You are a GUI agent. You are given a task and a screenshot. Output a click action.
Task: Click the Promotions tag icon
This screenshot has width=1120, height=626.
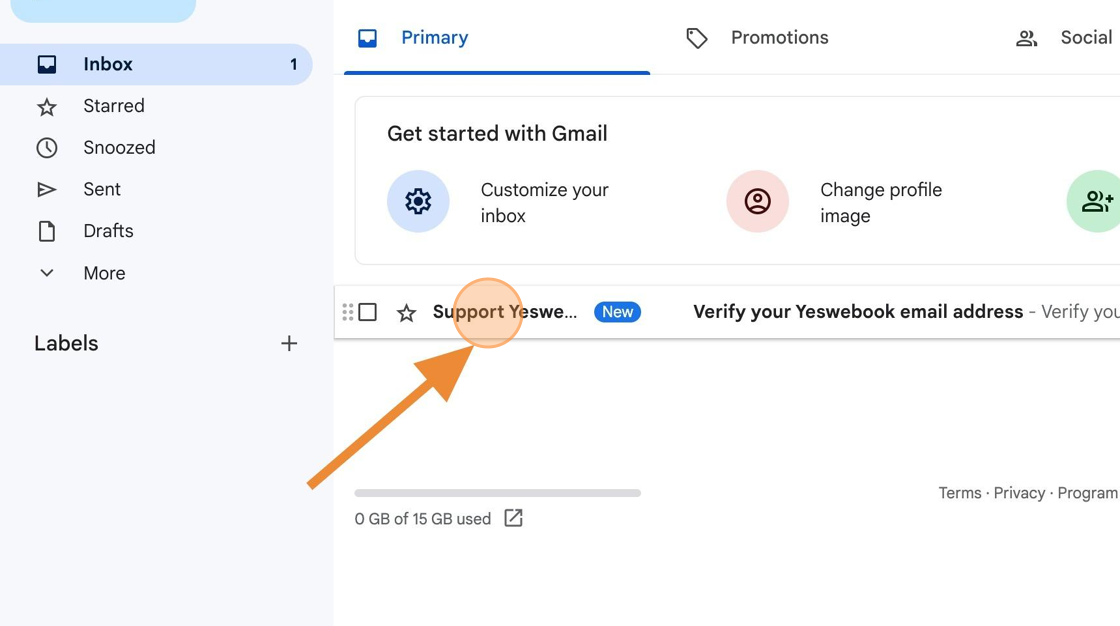click(696, 38)
